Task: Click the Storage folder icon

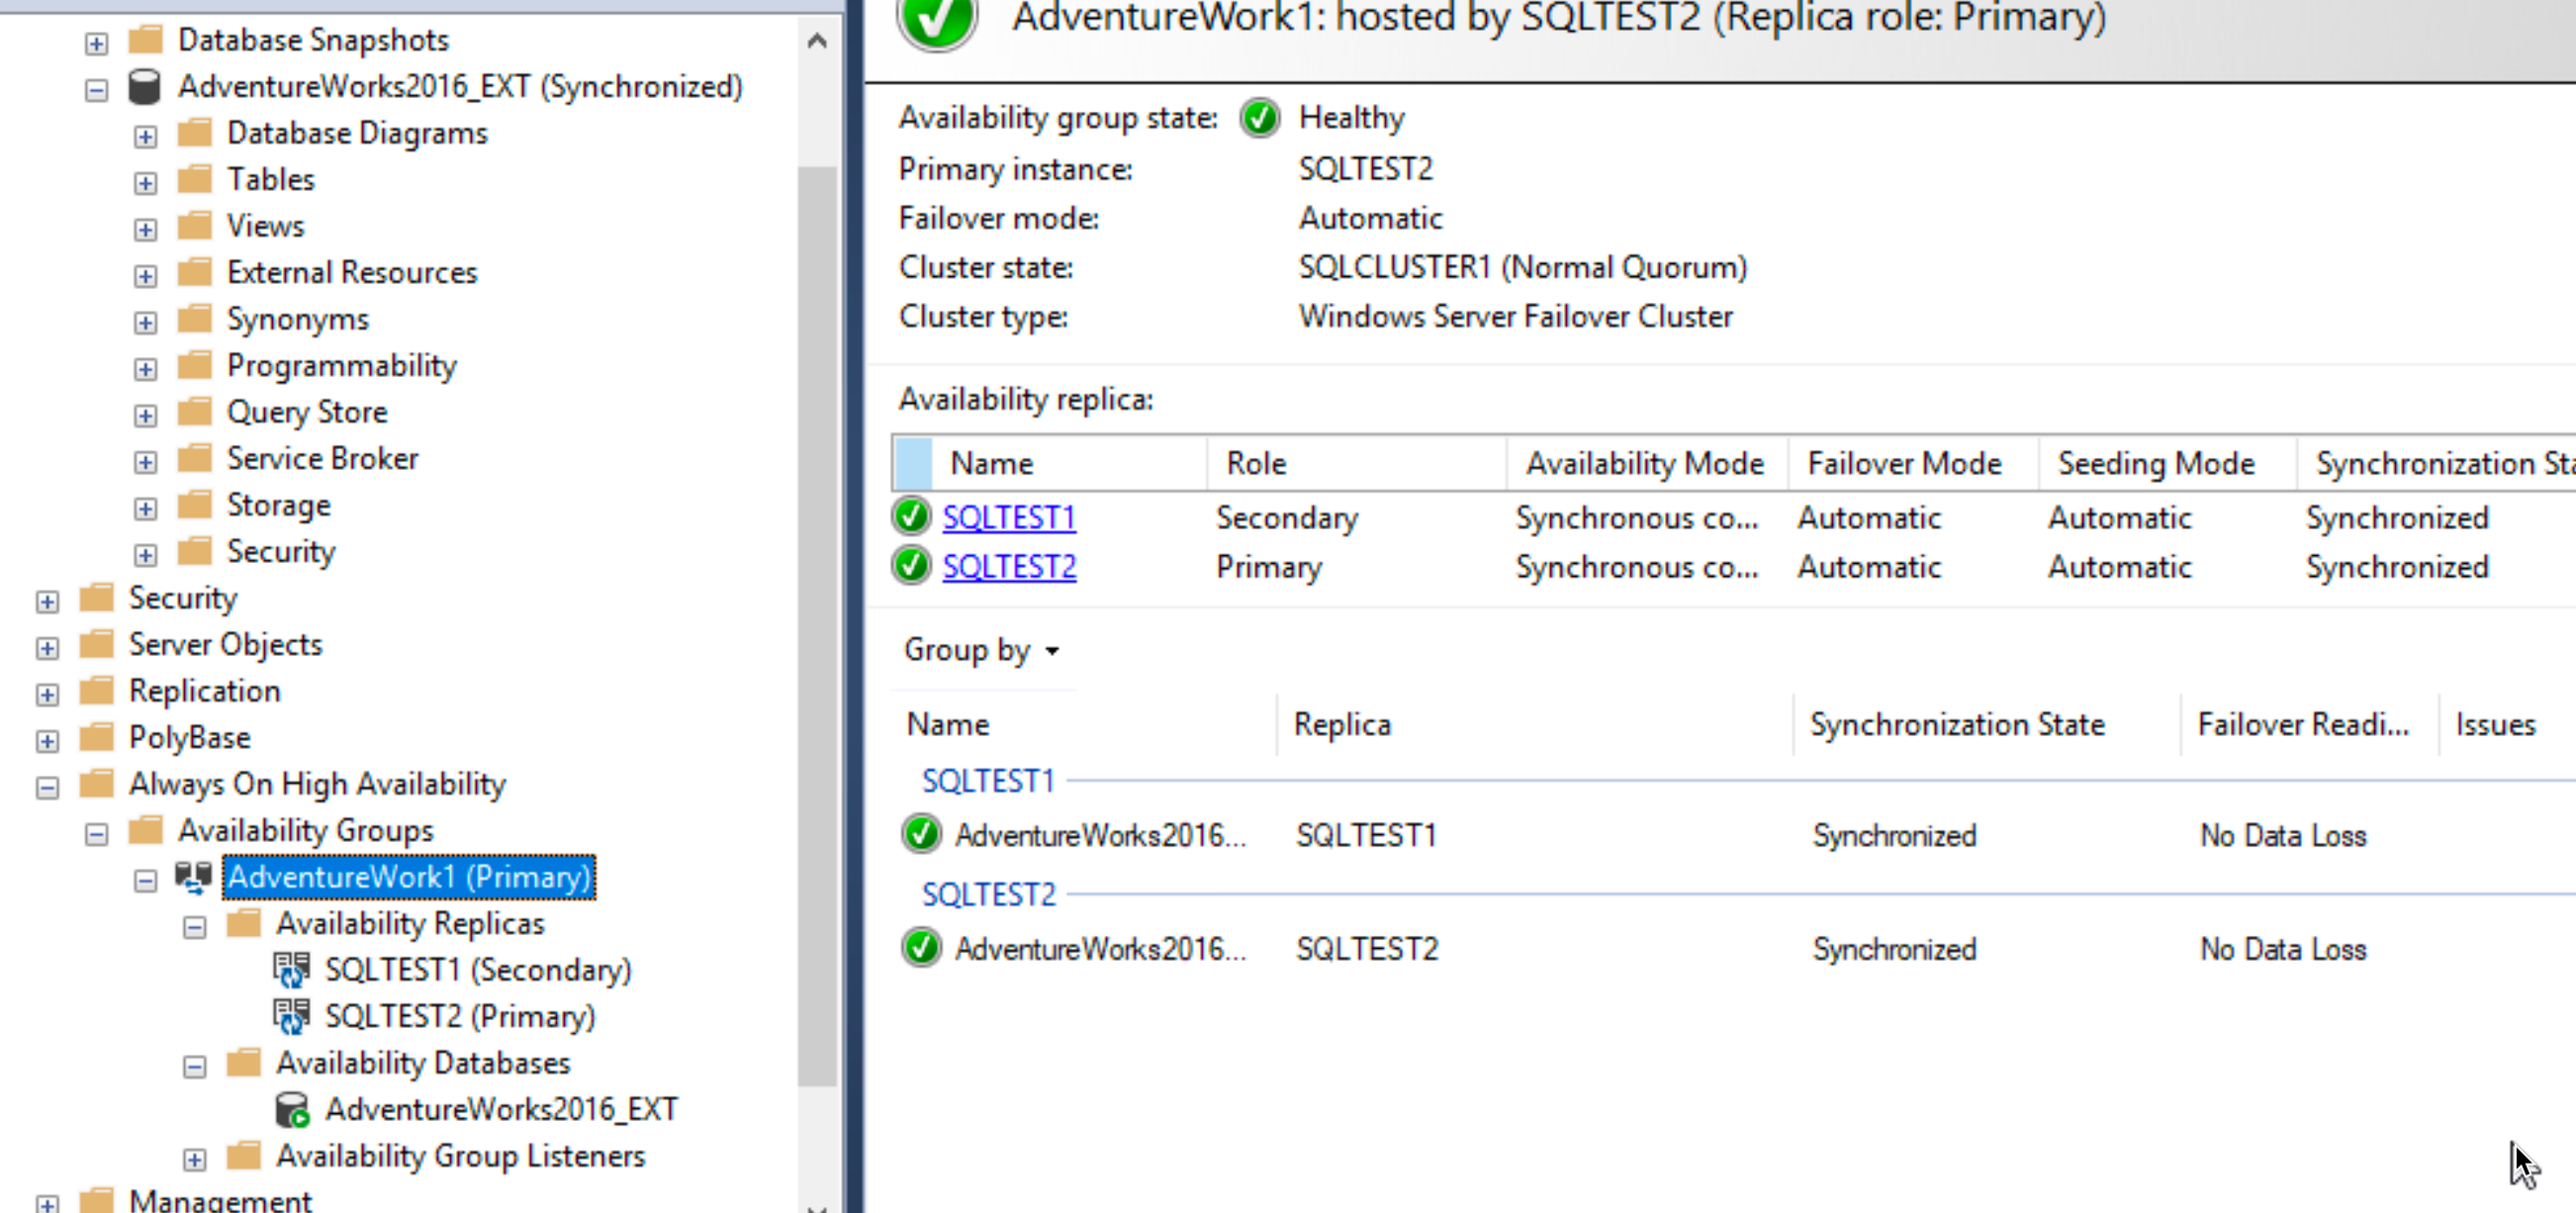Action: (195, 505)
